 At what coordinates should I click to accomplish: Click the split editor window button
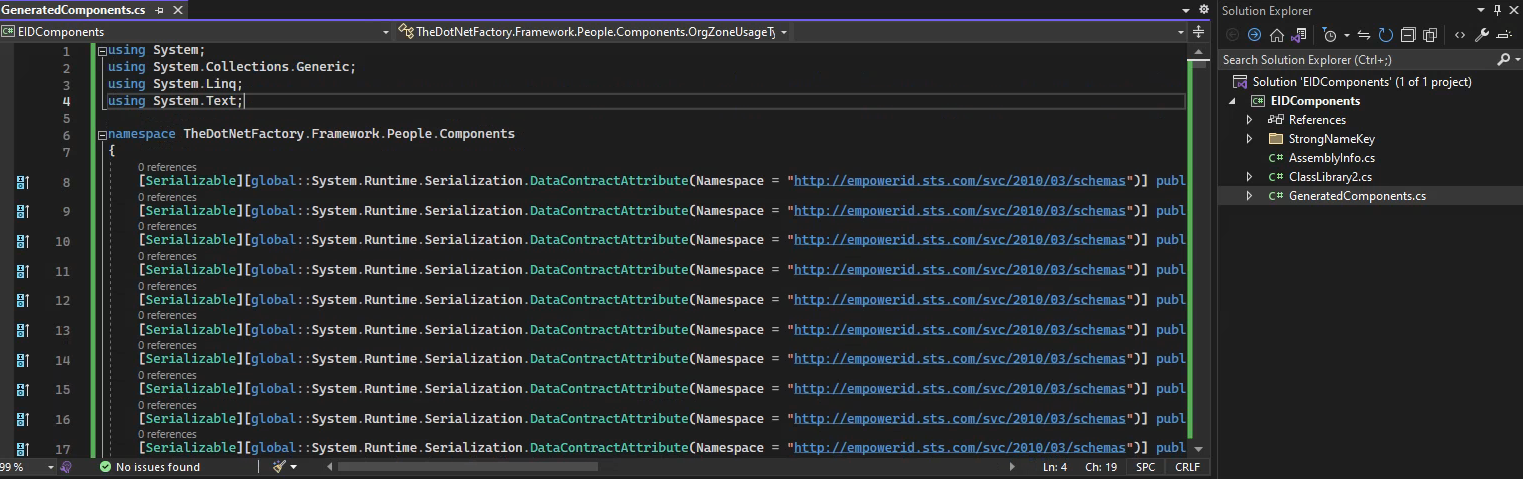pos(1198,32)
